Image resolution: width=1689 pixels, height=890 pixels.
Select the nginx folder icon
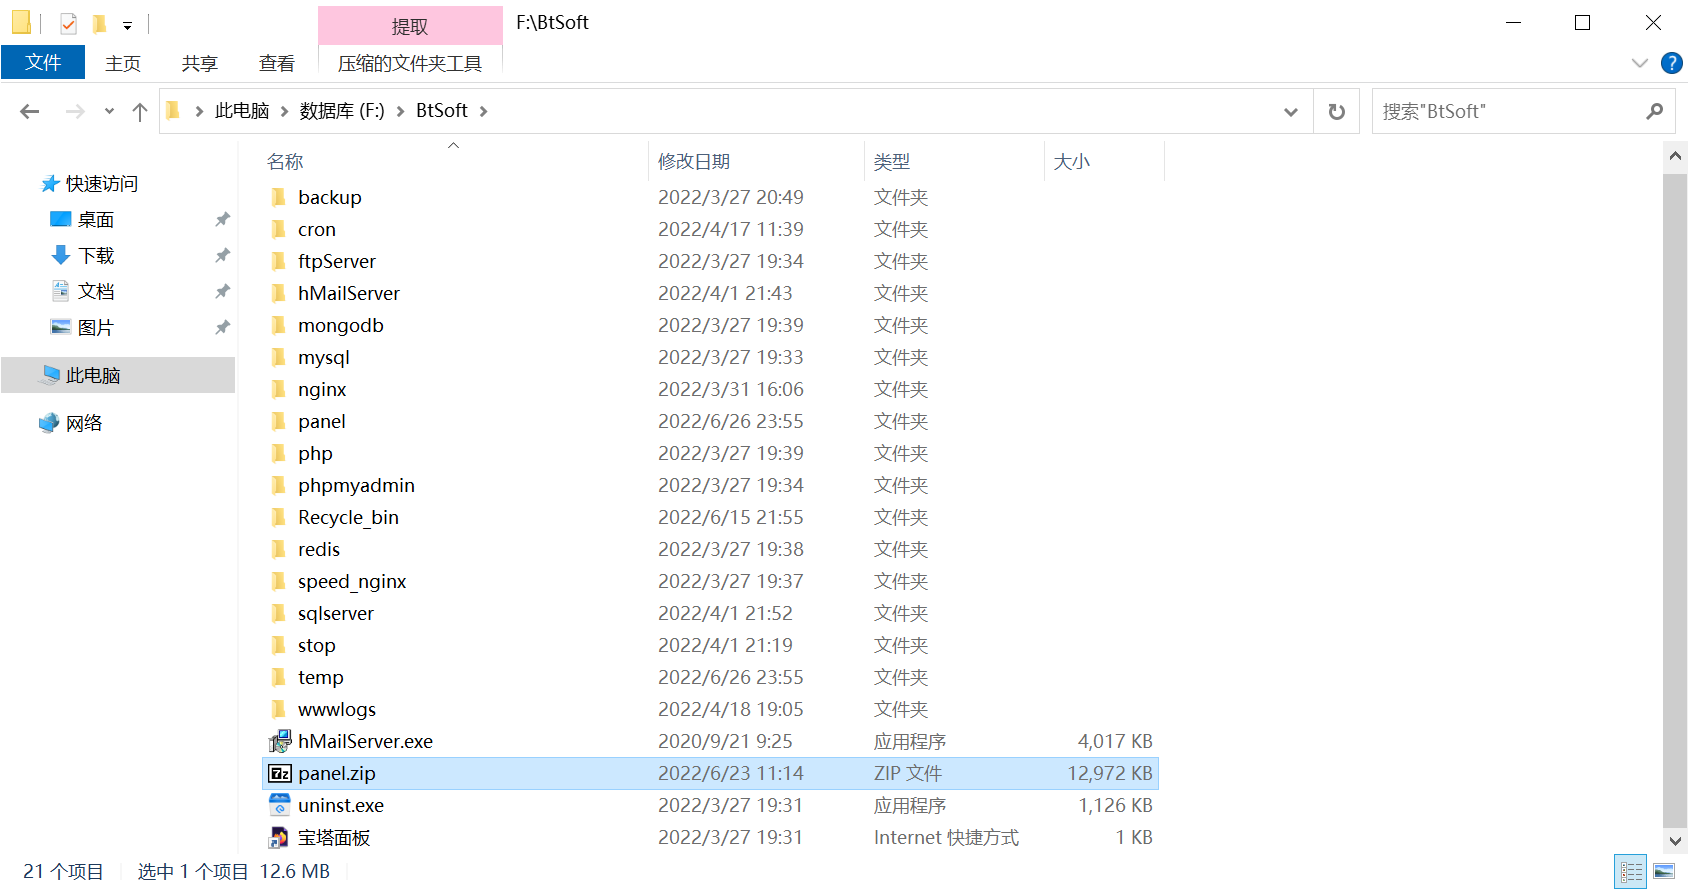(x=279, y=389)
